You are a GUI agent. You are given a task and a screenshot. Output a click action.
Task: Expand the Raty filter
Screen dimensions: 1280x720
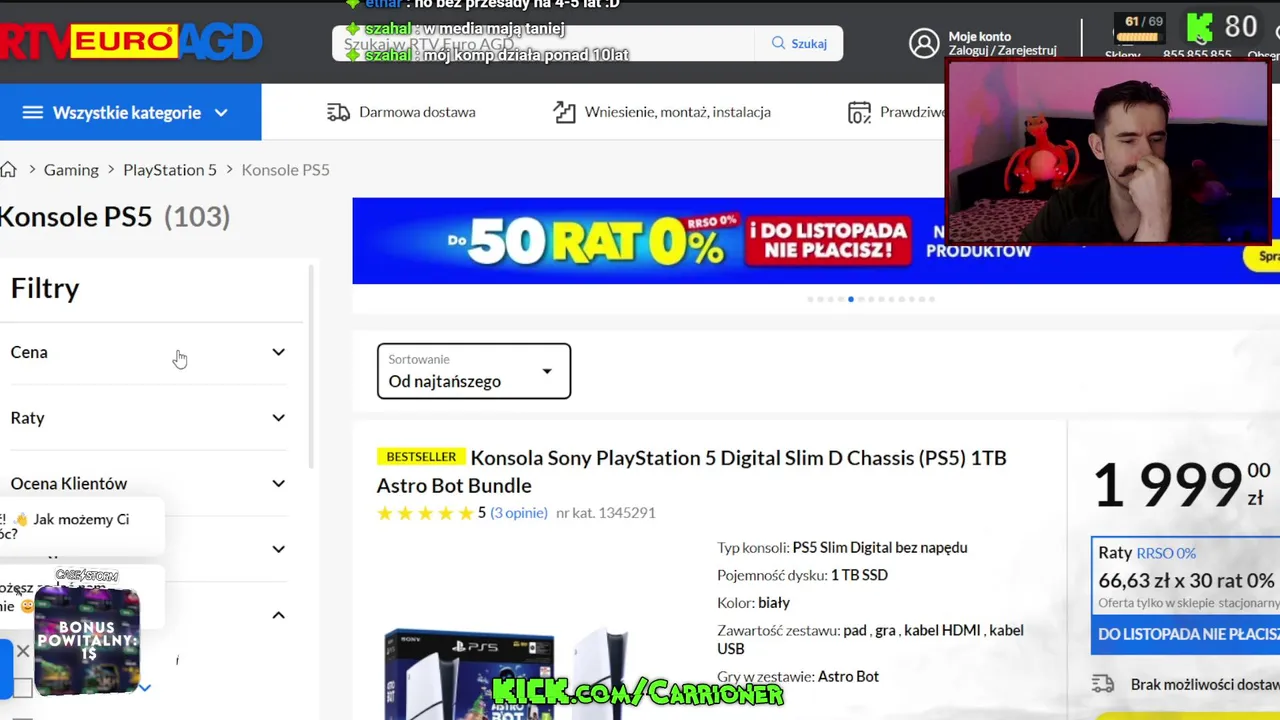click(148, 418)
